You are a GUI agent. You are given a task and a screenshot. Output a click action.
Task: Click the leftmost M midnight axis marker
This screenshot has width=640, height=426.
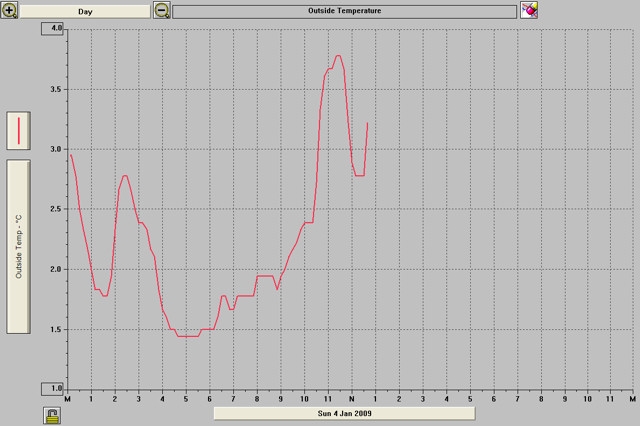tap(67, 400)
